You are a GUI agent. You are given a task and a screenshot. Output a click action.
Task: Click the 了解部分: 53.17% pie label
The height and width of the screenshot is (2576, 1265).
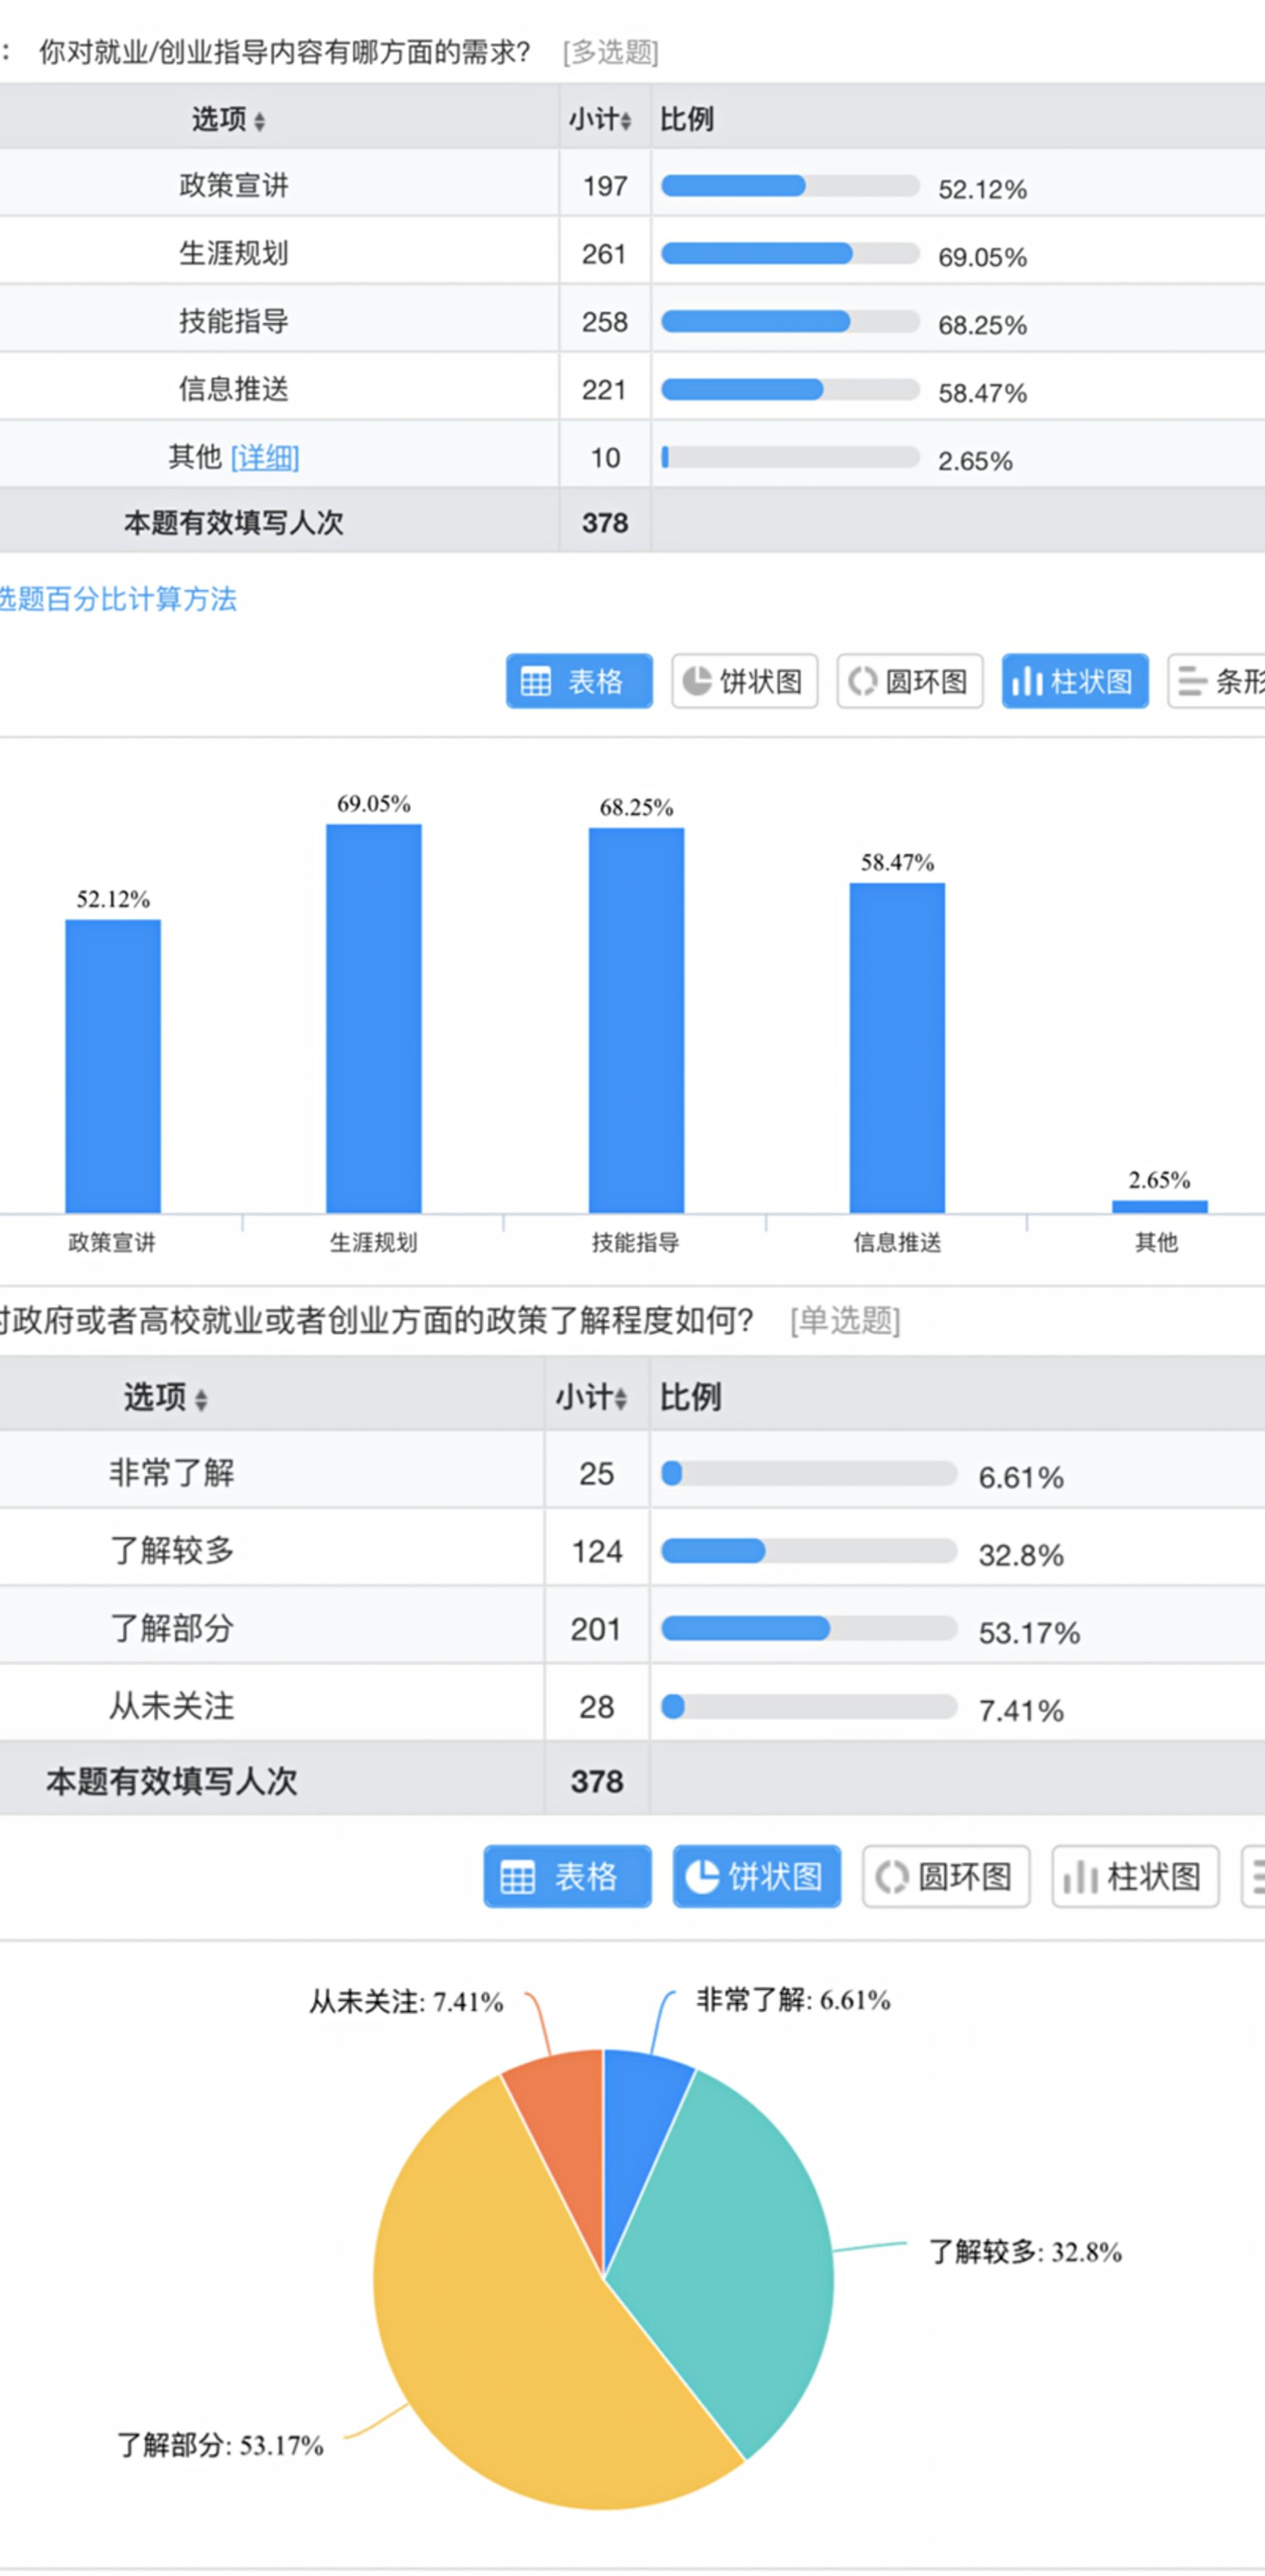[221, 2445]
